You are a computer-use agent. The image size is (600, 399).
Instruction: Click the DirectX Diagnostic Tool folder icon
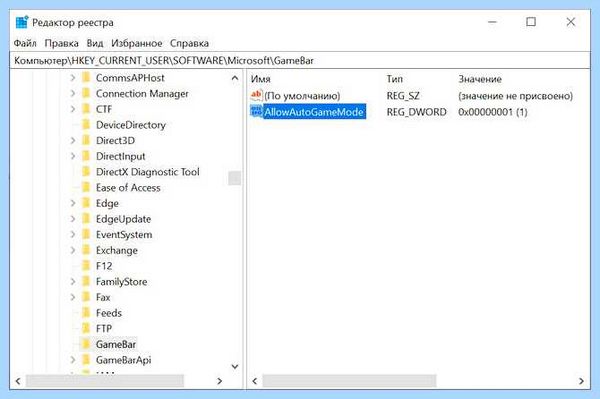coord(86,172)
